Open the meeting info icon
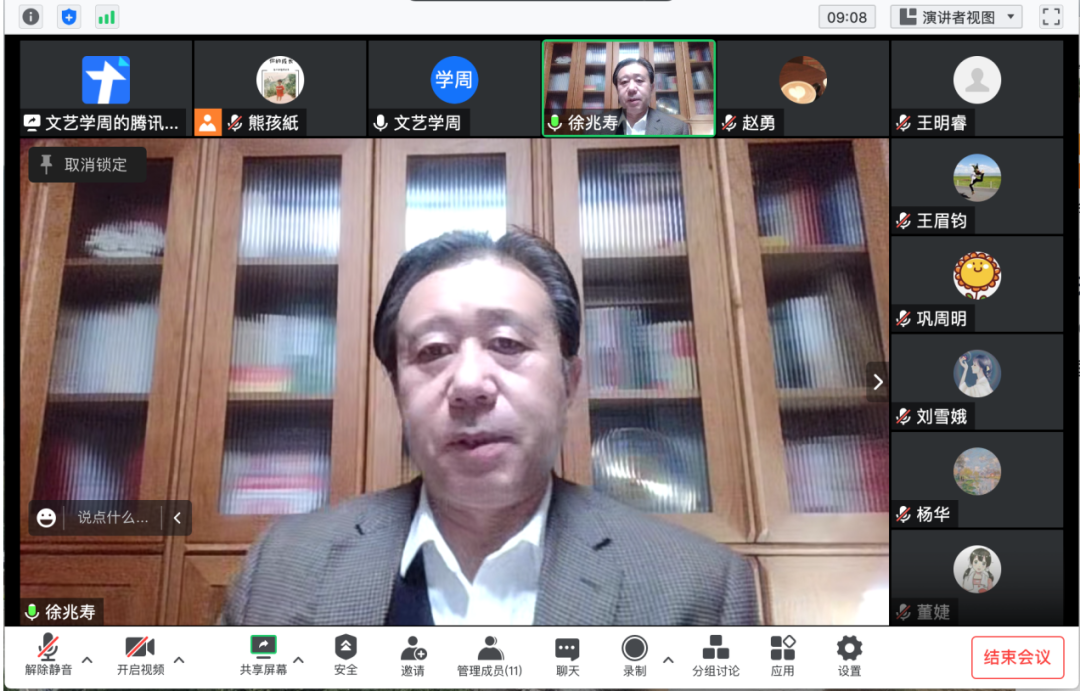The width and height of the screenshot is (1080, 691). tap(31, 16)
